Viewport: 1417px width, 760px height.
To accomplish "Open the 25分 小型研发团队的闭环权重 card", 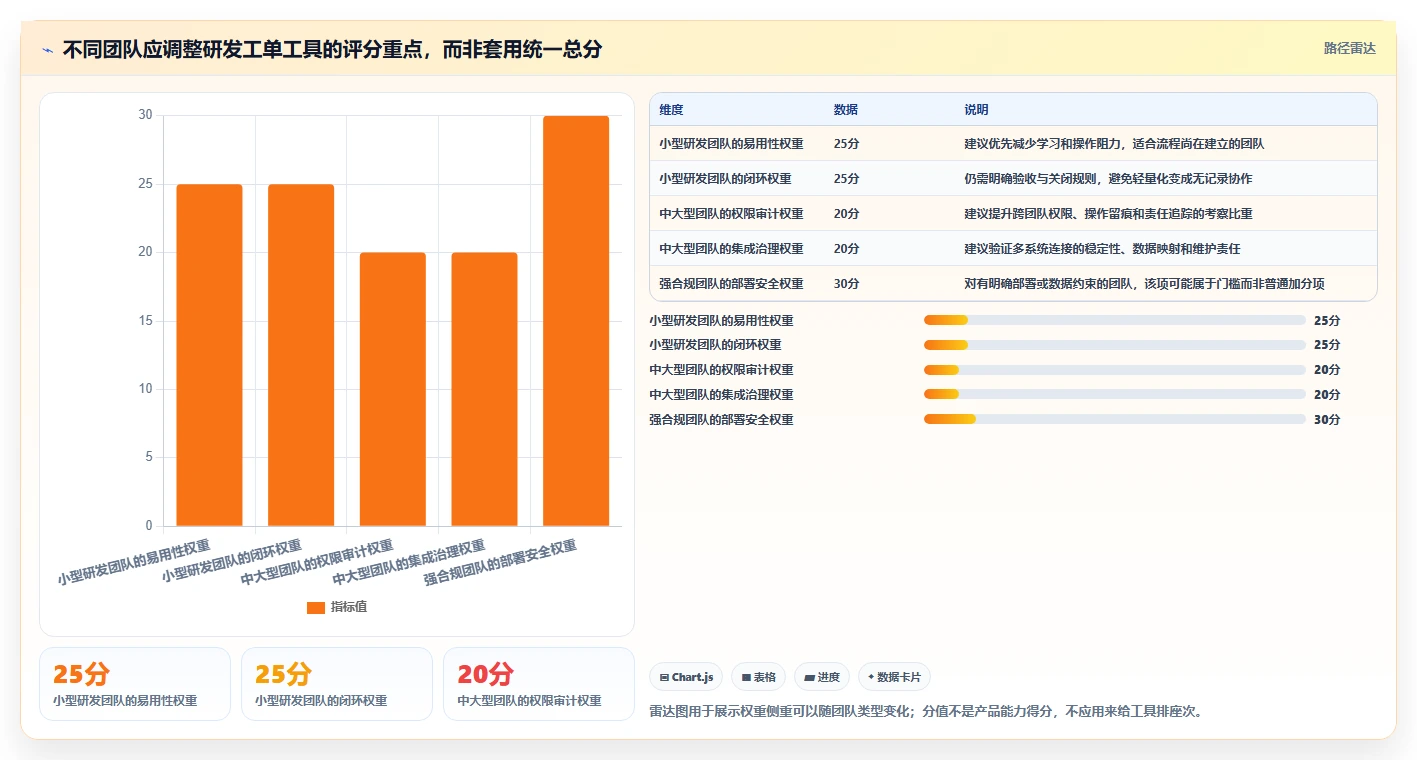I will click(x=337, y=684).
